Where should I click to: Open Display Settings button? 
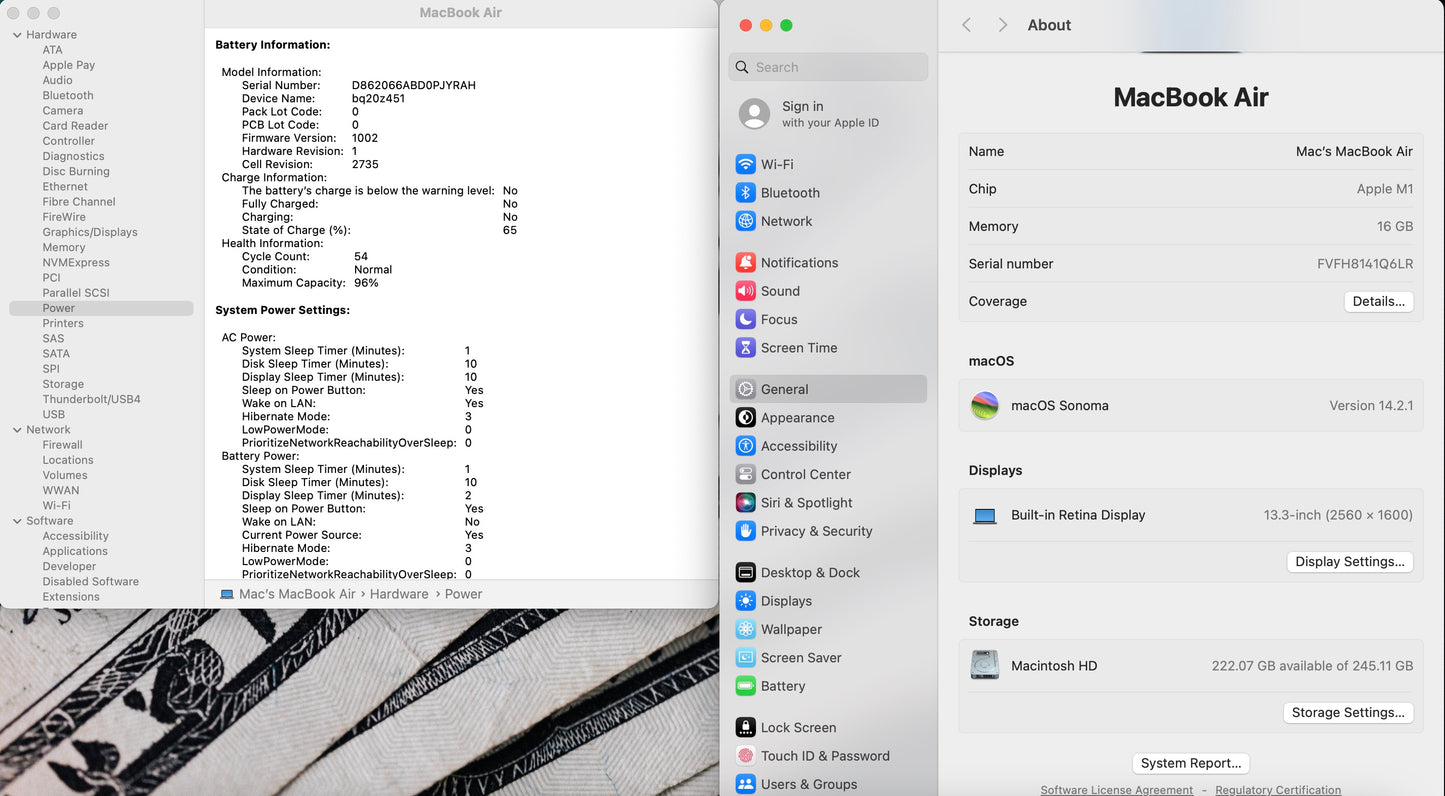pyautogui.click(x=1349, y=562)
